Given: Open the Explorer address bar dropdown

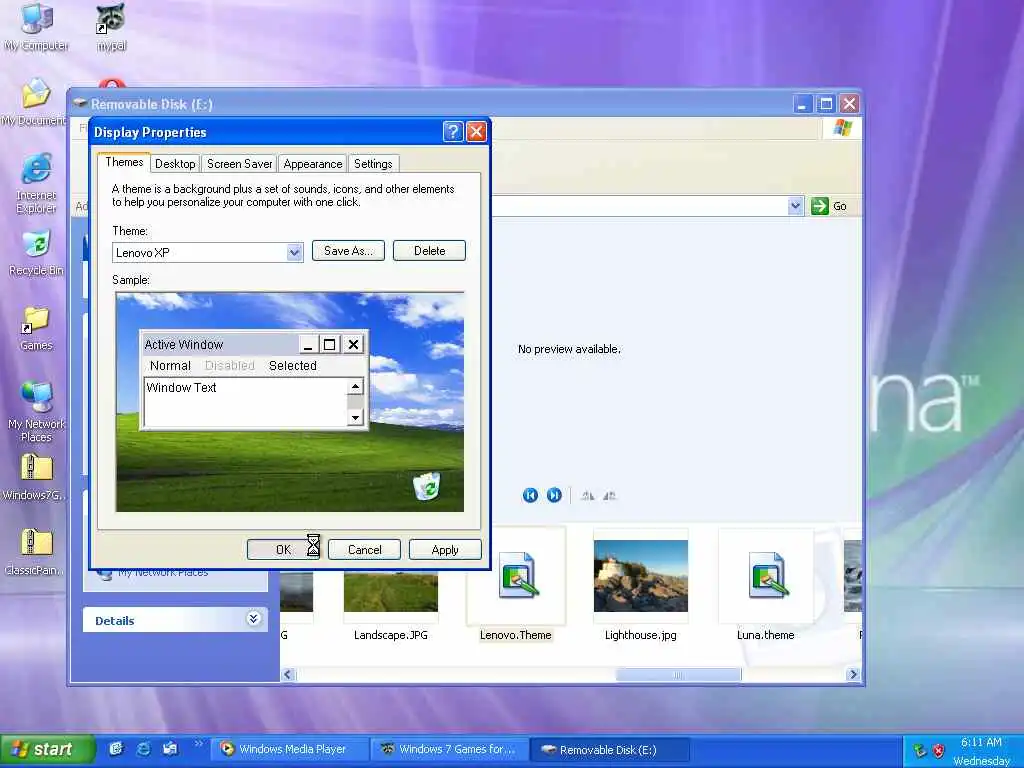Looking at the screenshot, I should tap(795, 206).
